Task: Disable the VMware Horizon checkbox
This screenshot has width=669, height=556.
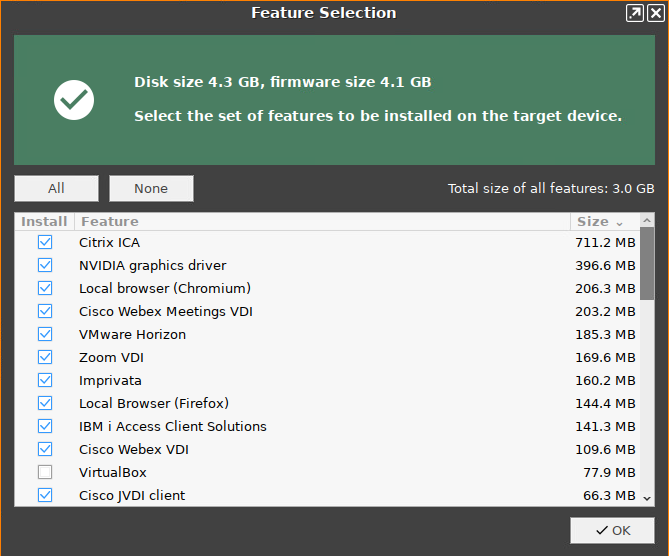Action: pyautogui.click(x=45, y=334)
